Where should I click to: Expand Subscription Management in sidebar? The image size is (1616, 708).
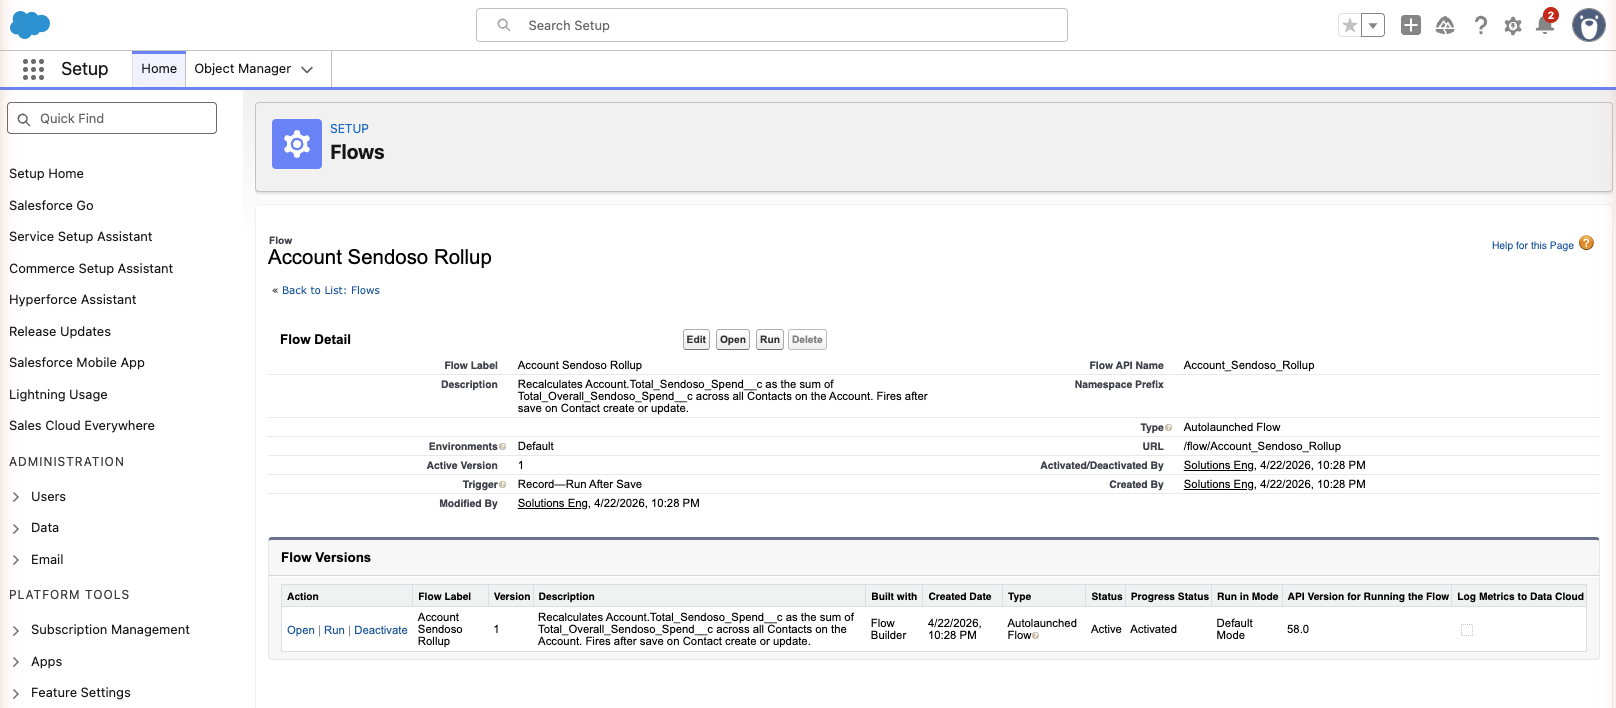16,630
